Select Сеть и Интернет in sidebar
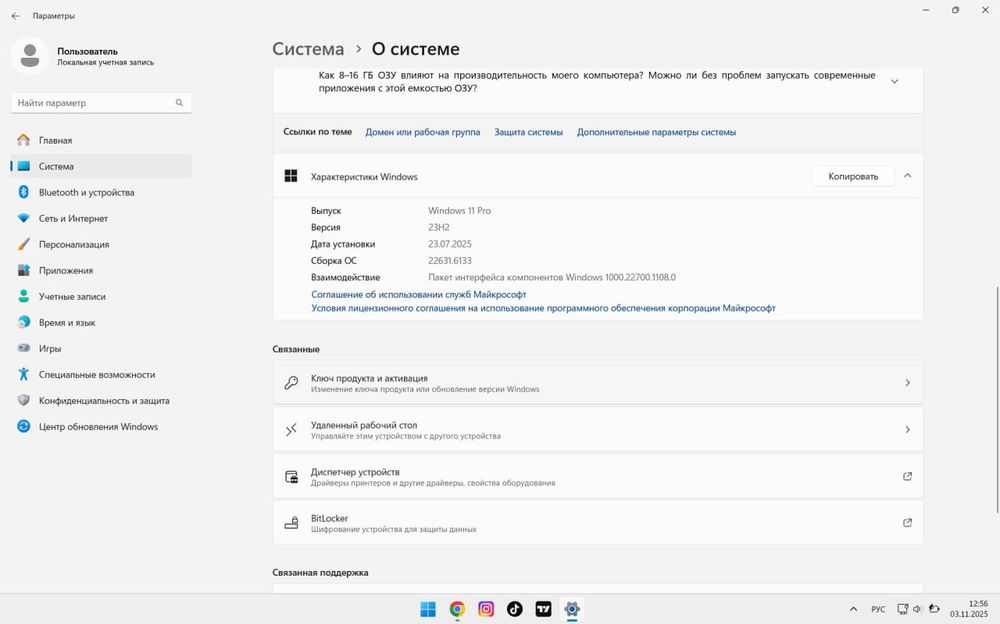Image resolution: width=1000 pixels, height=624 pixels. pyautogui.click(x=101, y=218)
